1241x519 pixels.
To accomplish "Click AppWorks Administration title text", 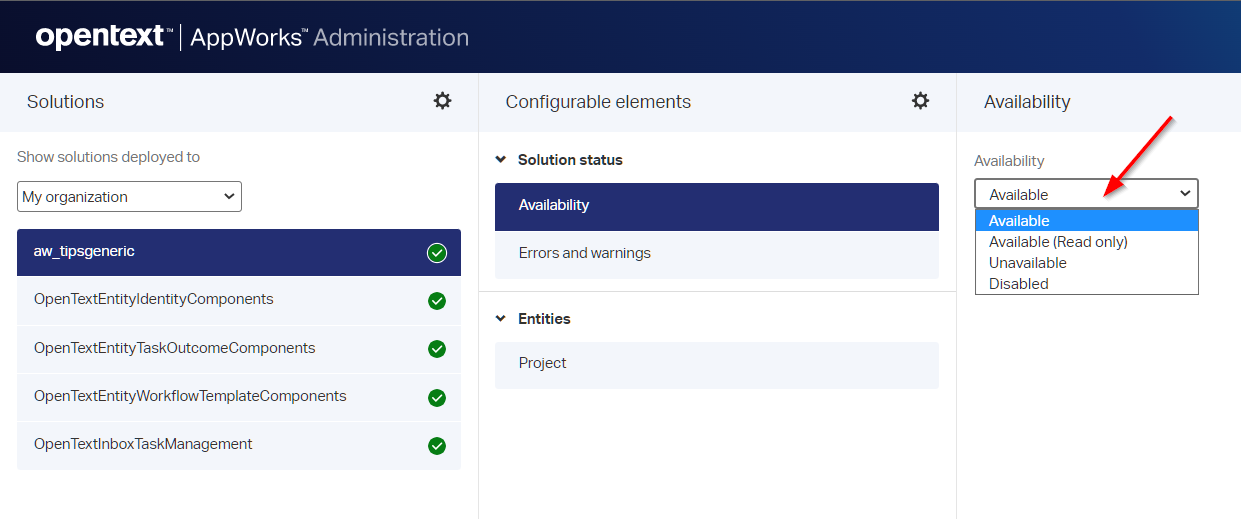I will tap(329, 38).
